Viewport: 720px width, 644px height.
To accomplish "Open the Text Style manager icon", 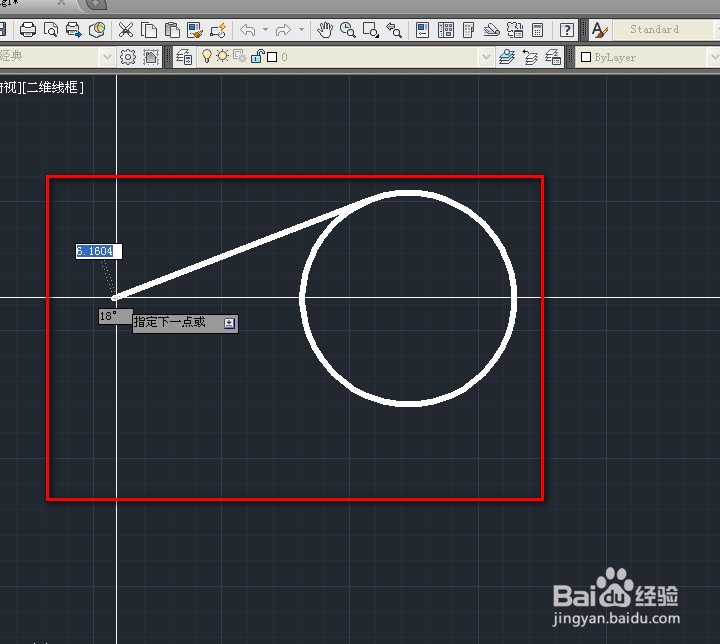I will tap(599, 30).
